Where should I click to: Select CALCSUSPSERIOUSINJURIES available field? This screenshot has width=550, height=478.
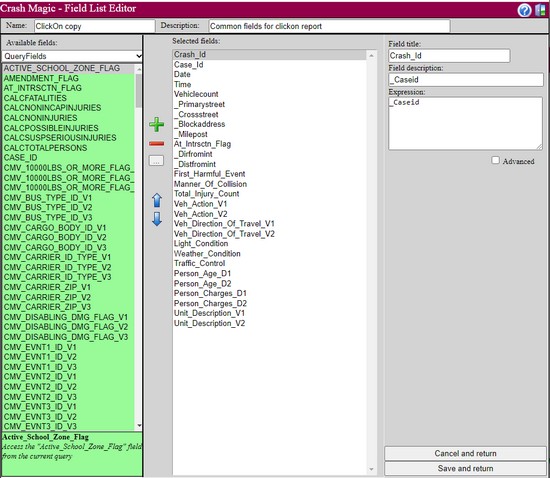pyautogui.click(x=68, y=137)
